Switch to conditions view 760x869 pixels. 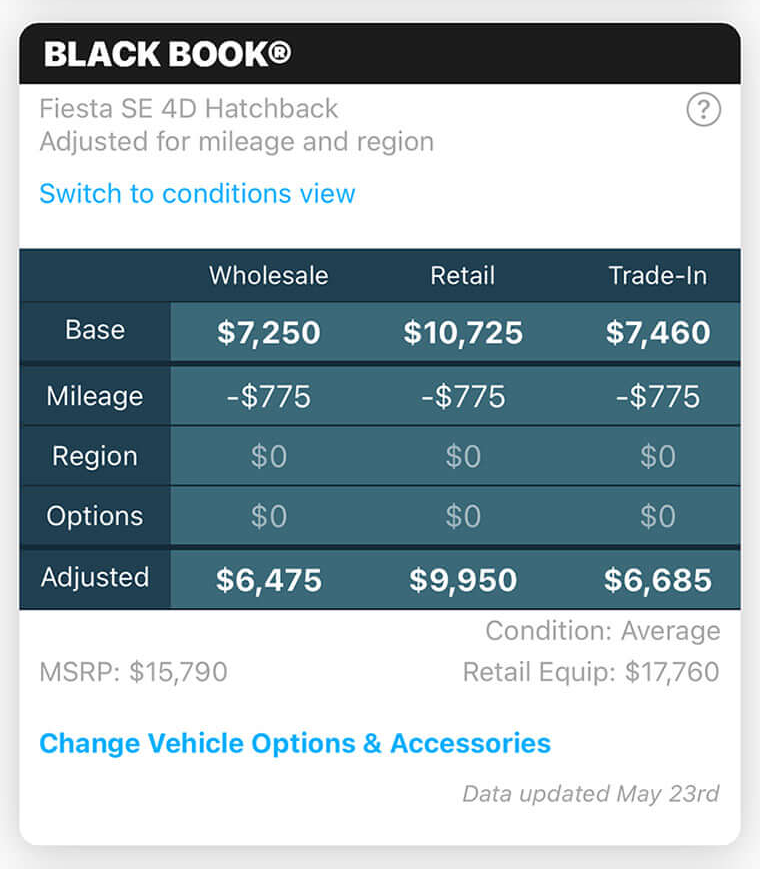196,194
